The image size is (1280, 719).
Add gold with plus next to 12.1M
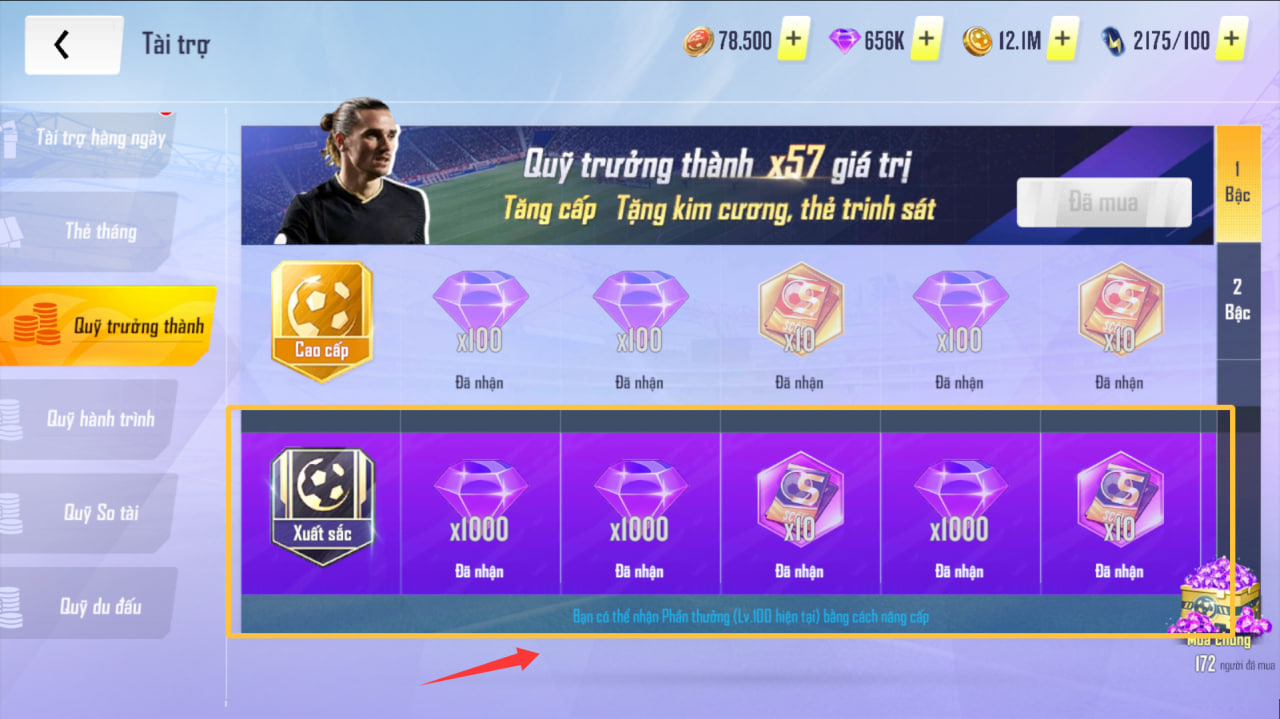pyautogui.click(x=1062, y=40)
